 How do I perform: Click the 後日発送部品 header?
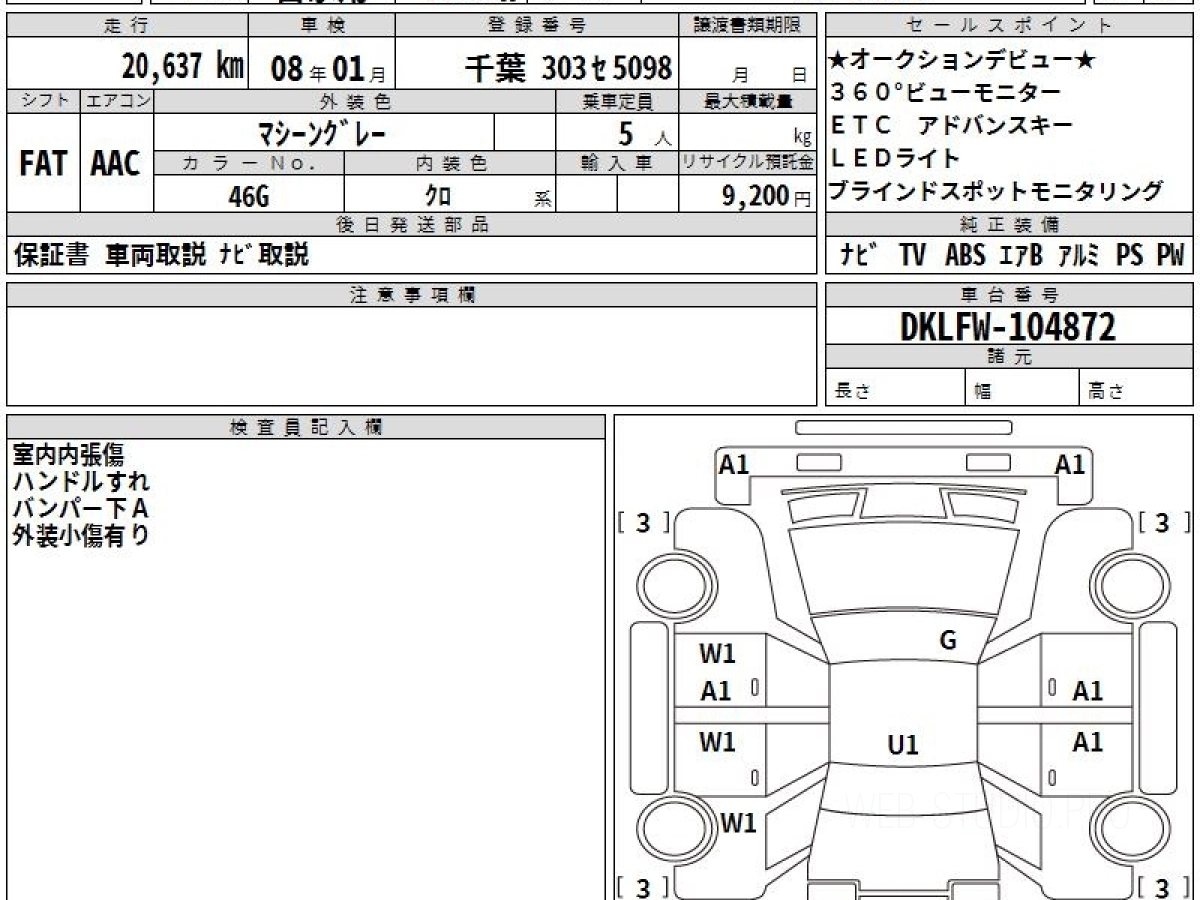point(412,224)
